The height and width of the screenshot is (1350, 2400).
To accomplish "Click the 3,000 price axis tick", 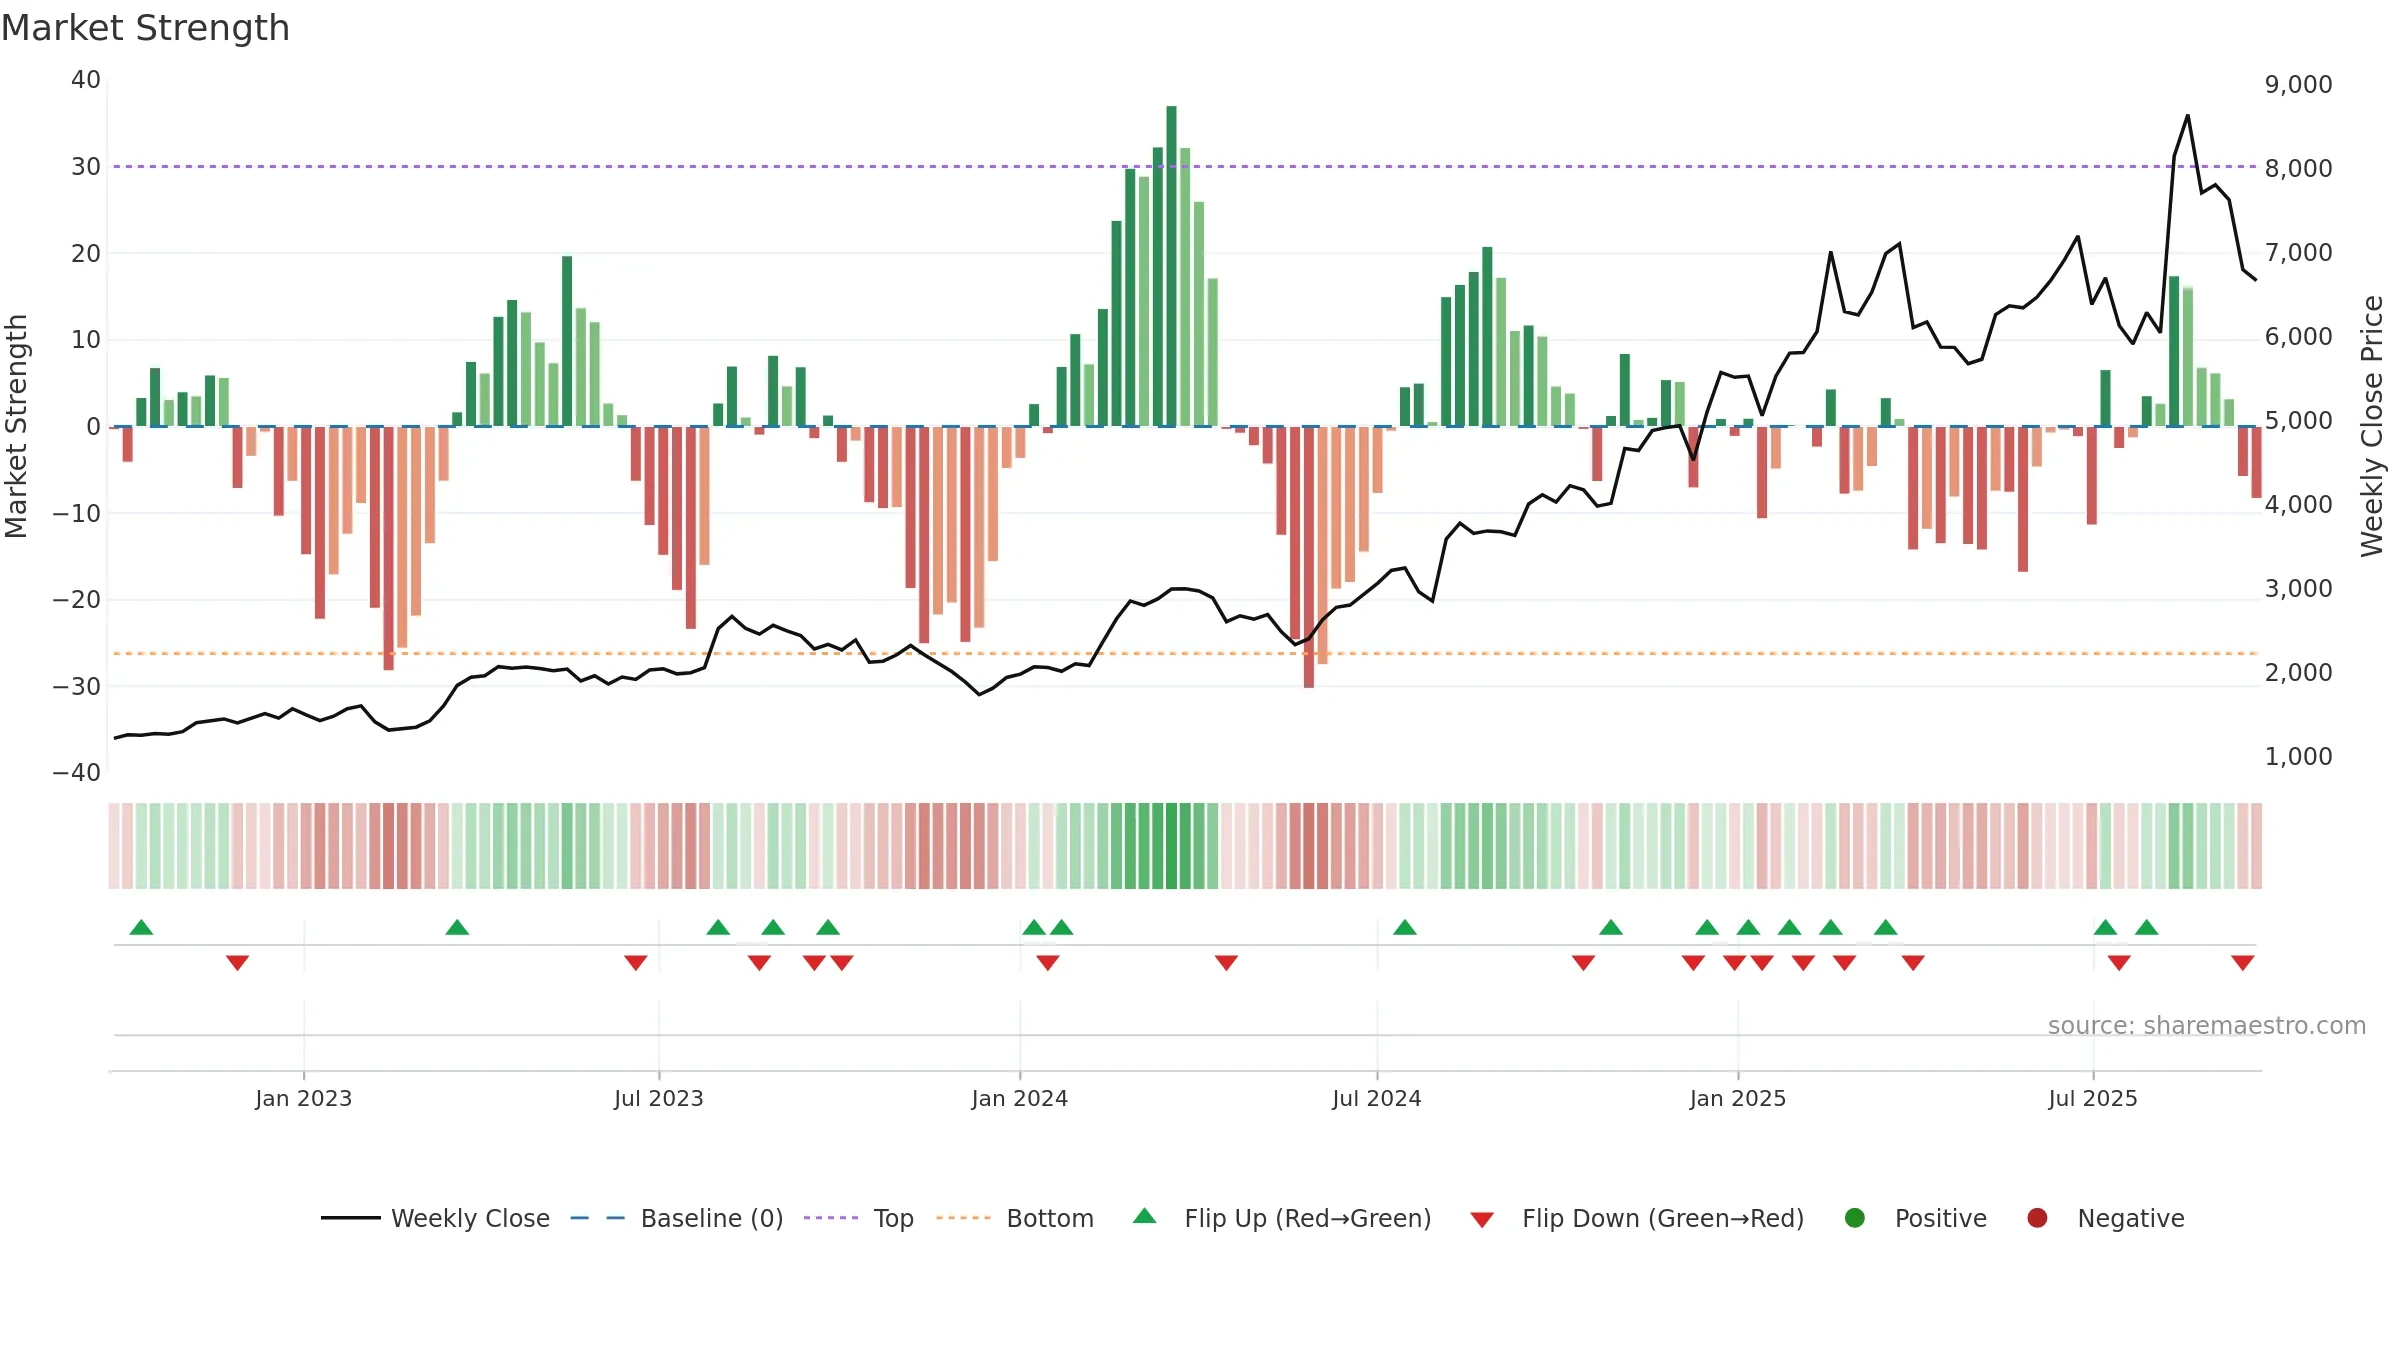I will [2299, 589].
